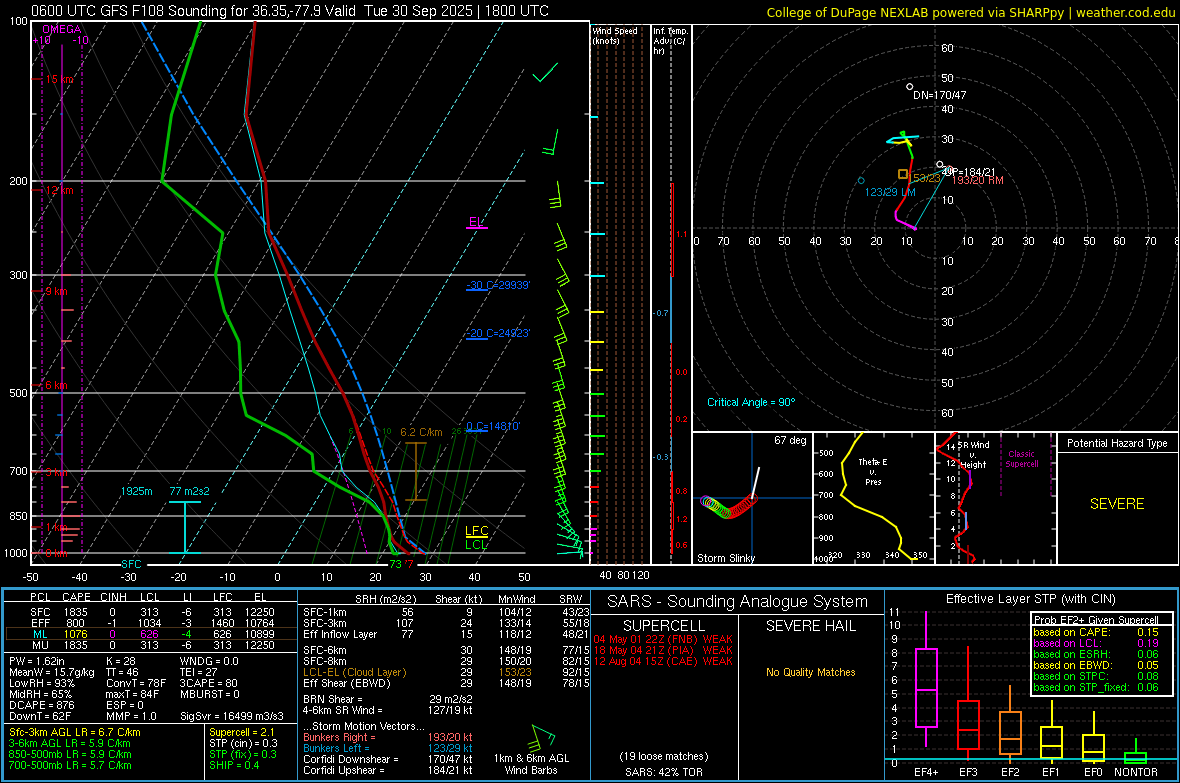Select the SFC-1km row in shear table
The width and height of the screenshot is (1180, 783).
(x=446, y=612)
